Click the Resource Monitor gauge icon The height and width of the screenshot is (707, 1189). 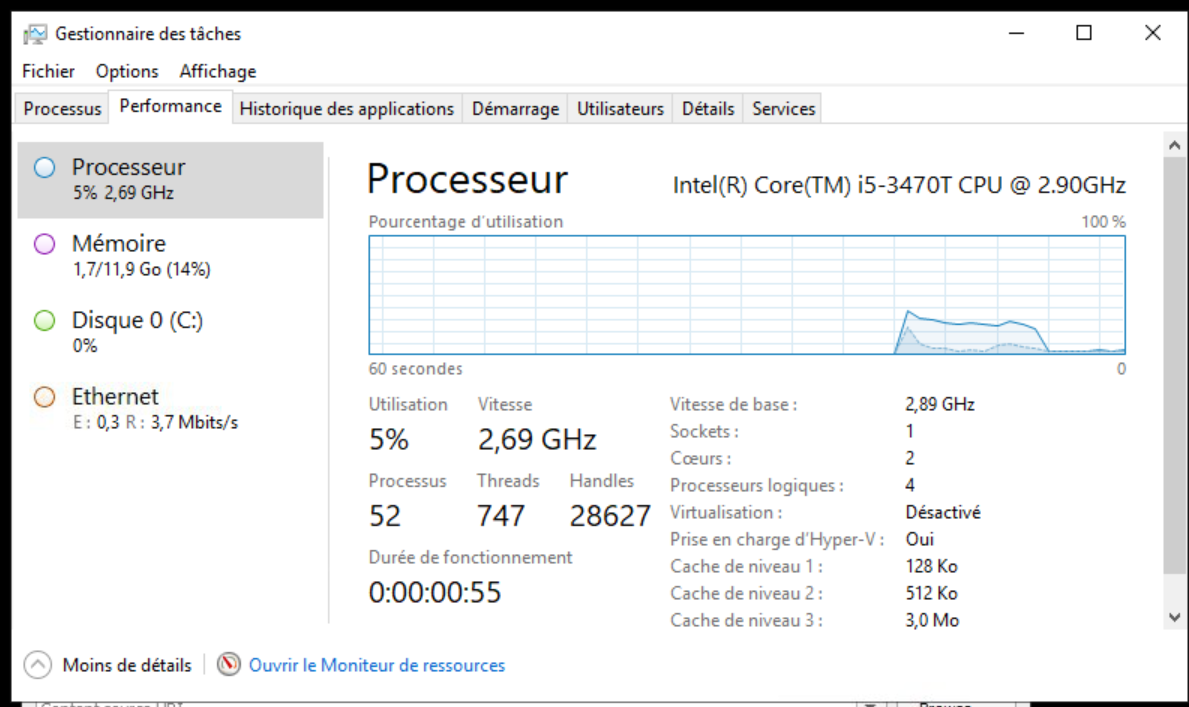tap(228, 665)
